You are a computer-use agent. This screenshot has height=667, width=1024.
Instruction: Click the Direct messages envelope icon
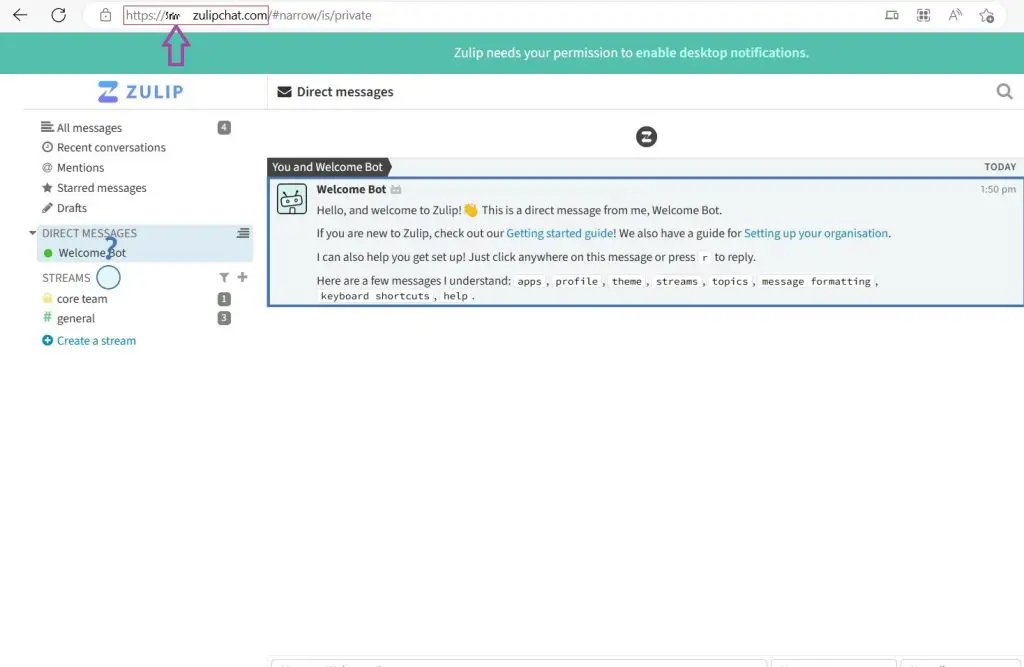pyautogui.click(x=284, y=92)
